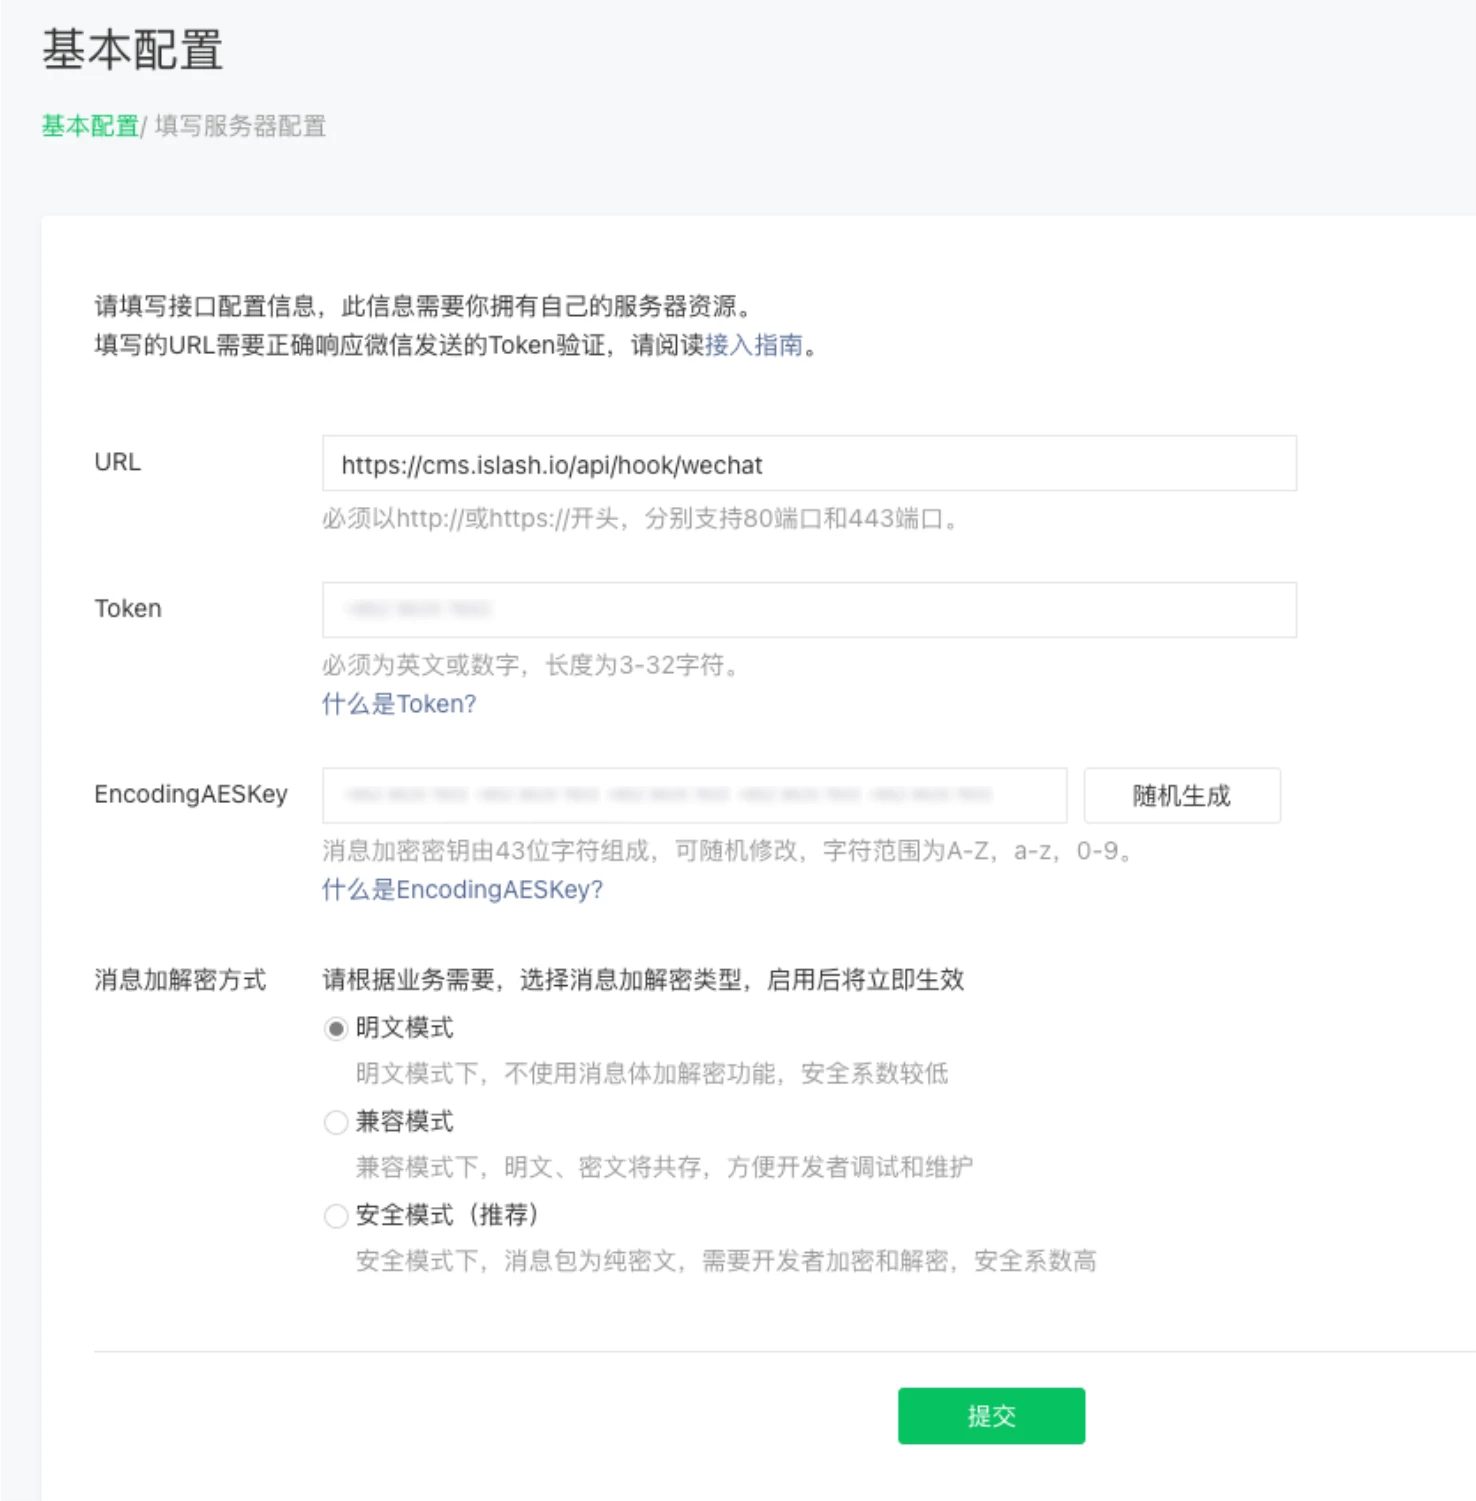Submit the form with 提交 button

click(990, 1415)
